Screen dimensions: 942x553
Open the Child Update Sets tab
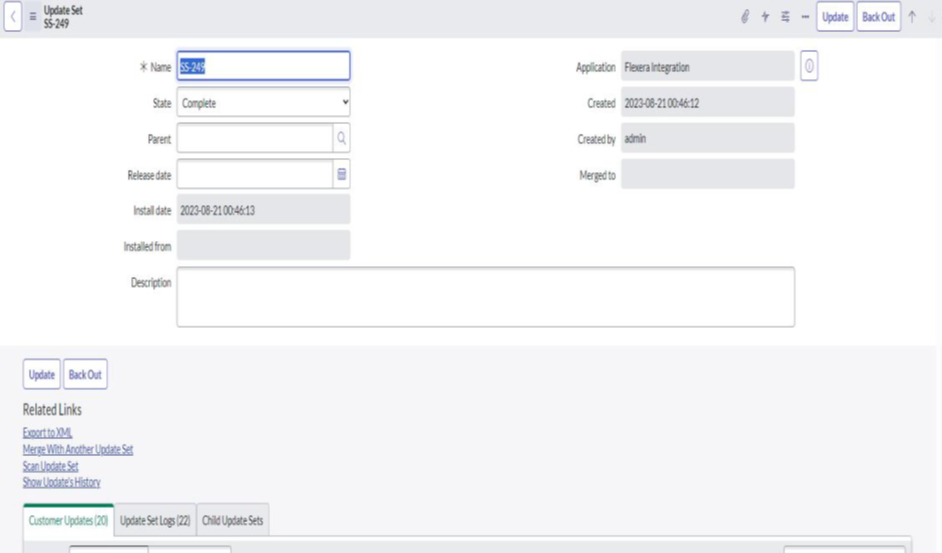pyautogui.click(x=232, y=521)
